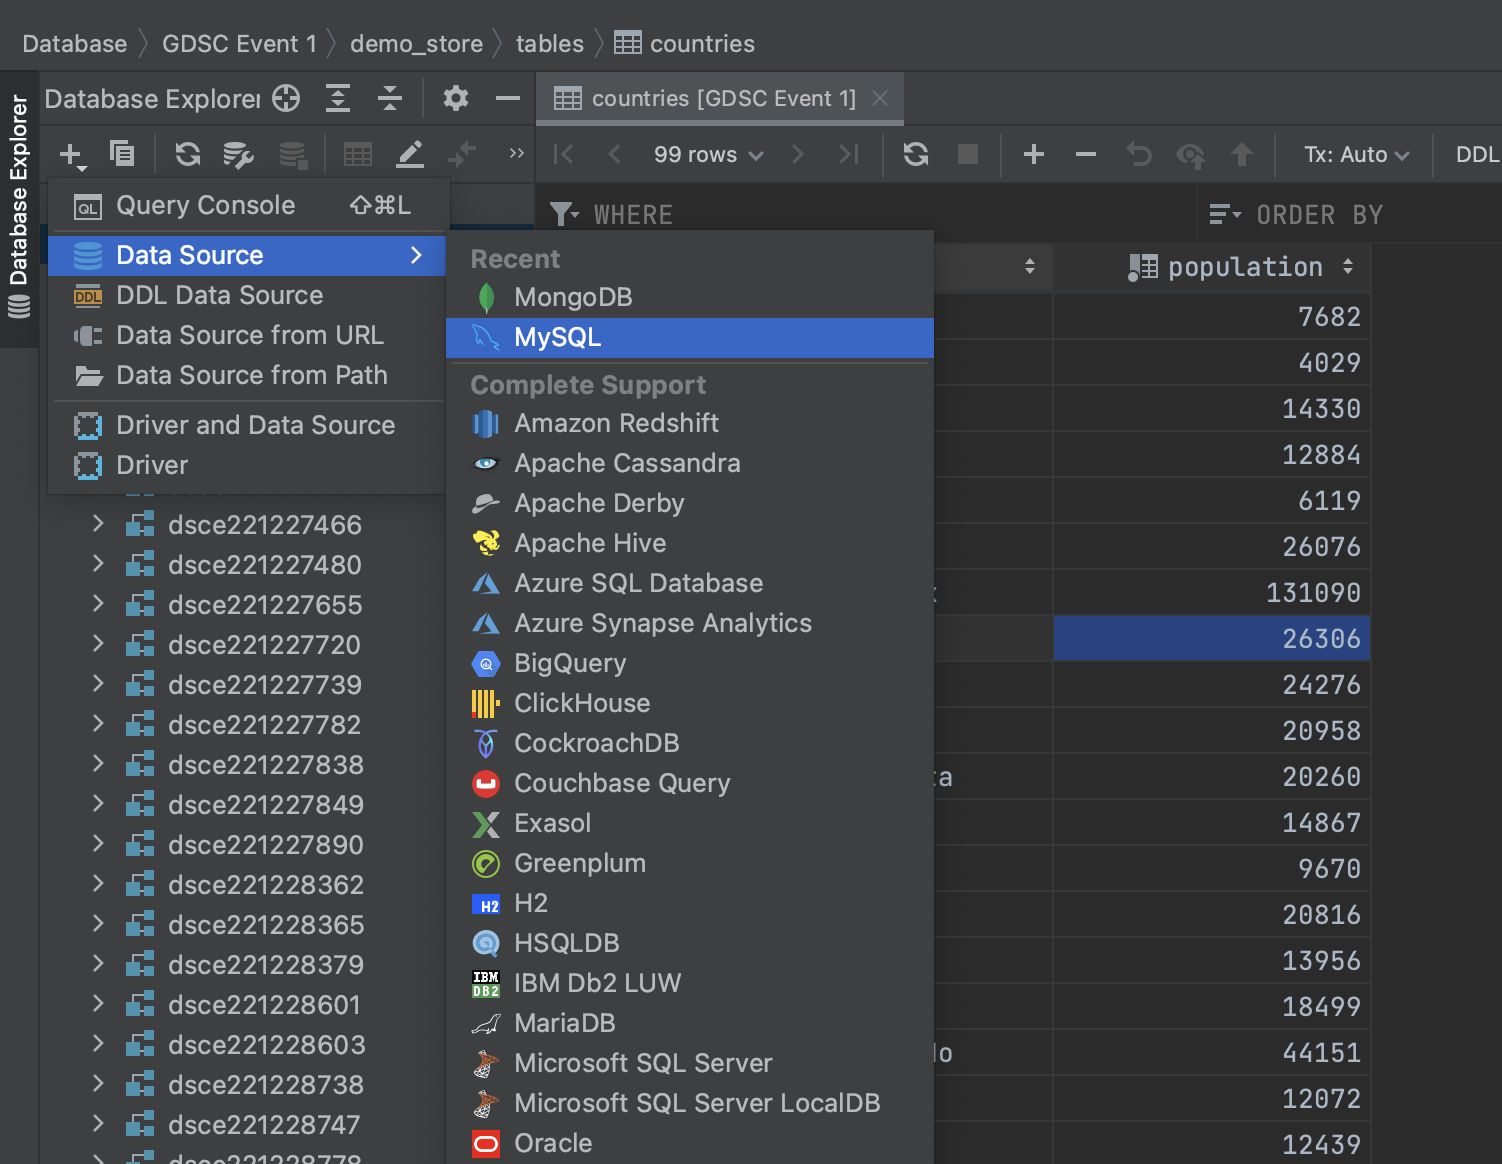Expand the dsce221228738 schema

(x=98, y=1083)
